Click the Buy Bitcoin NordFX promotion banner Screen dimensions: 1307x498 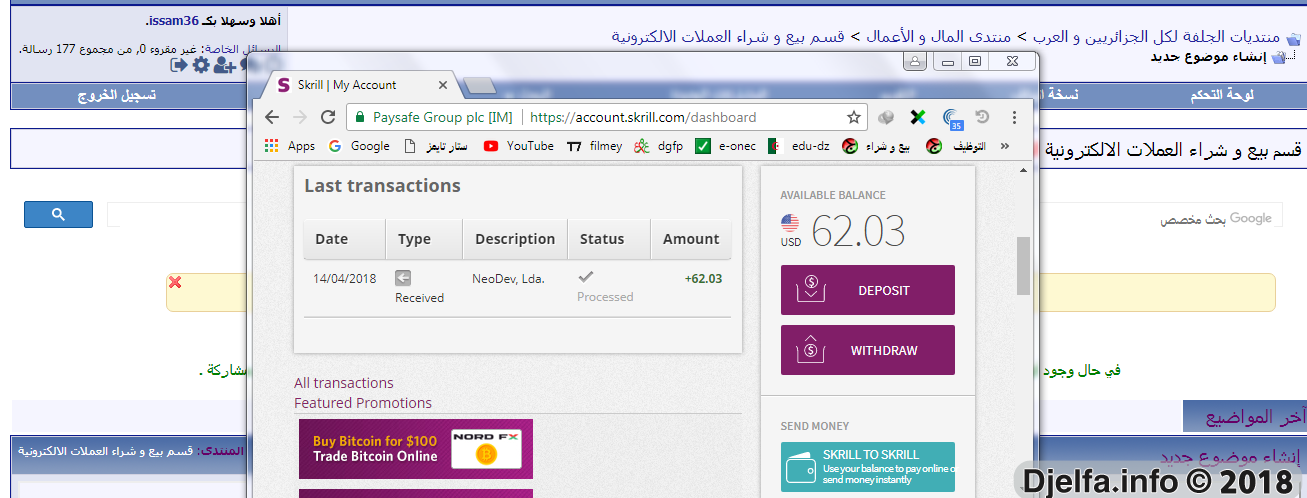click(416, 449)
